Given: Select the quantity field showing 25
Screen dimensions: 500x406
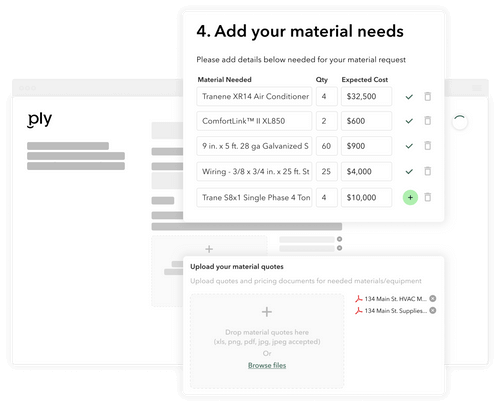Looking at the screenshot, I should [x=327, y=172].
